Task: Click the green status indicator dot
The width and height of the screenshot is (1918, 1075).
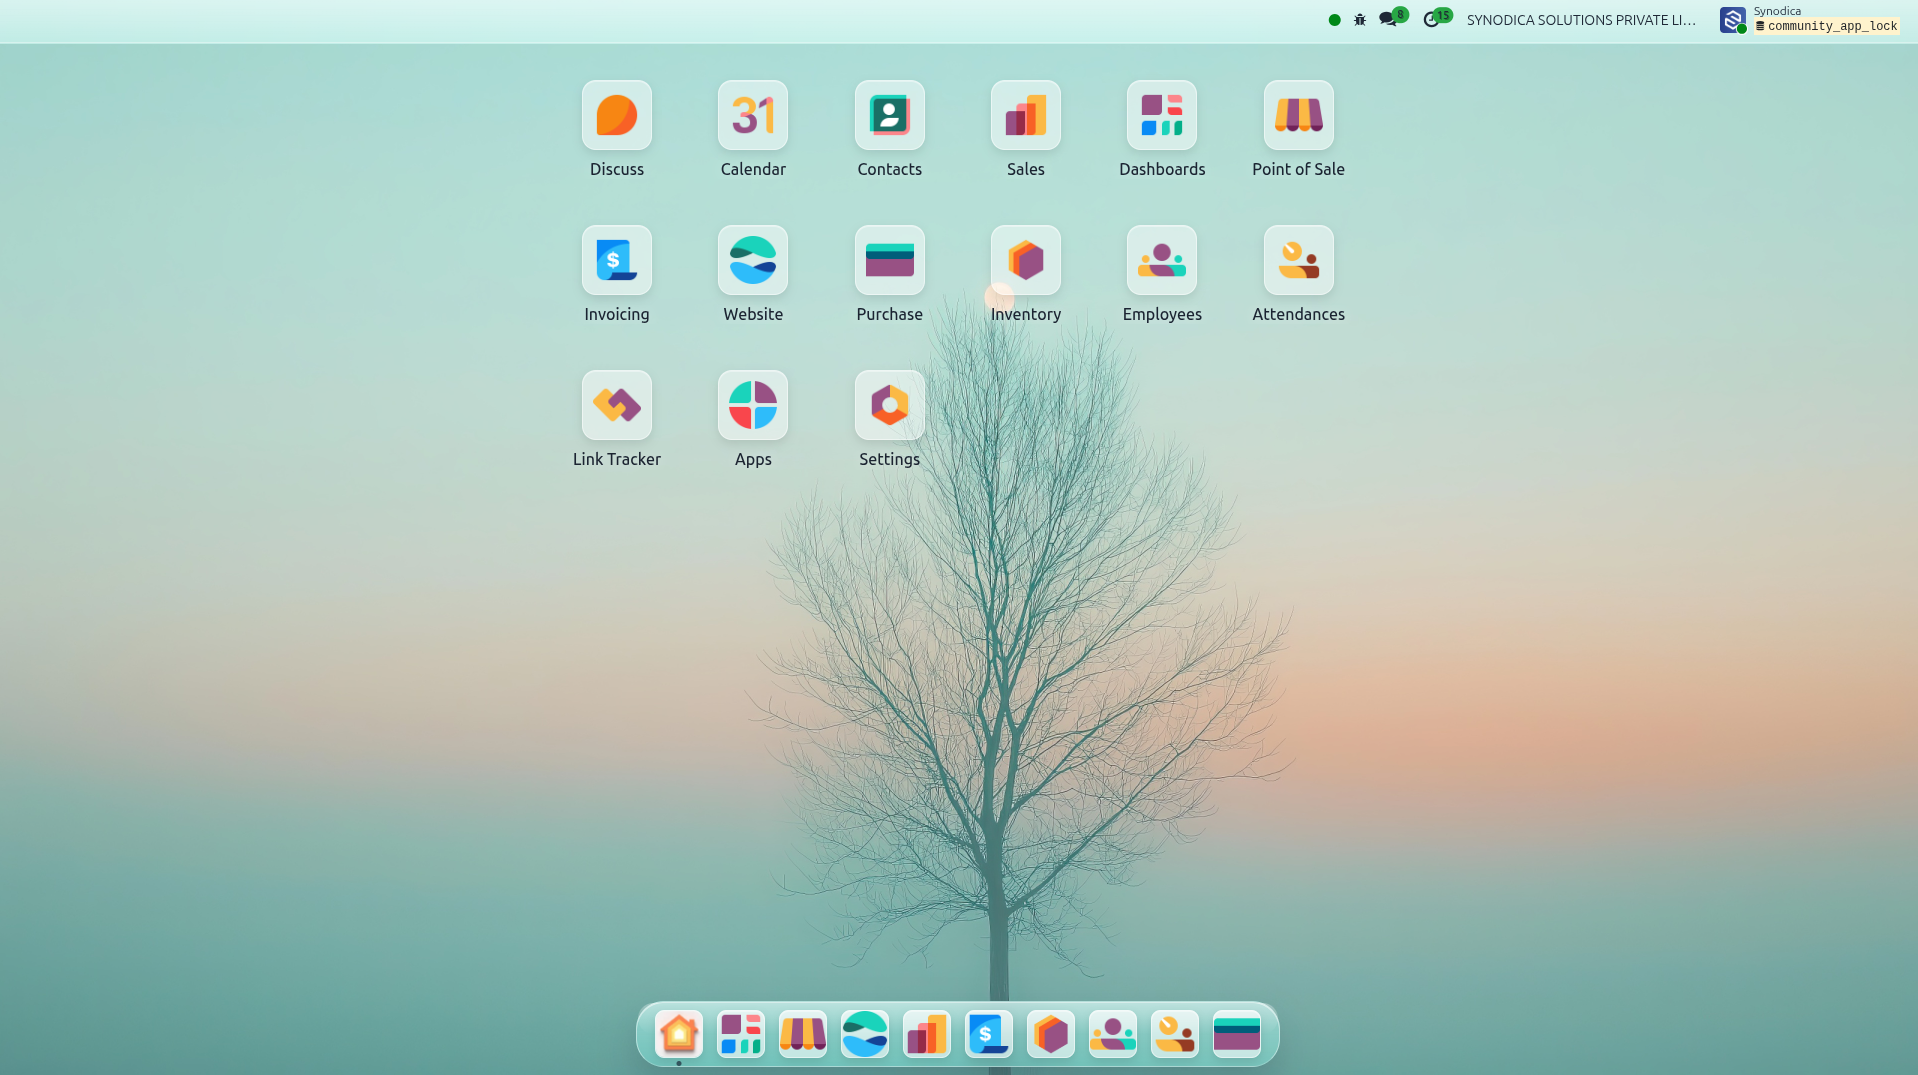Action: 1334,20
